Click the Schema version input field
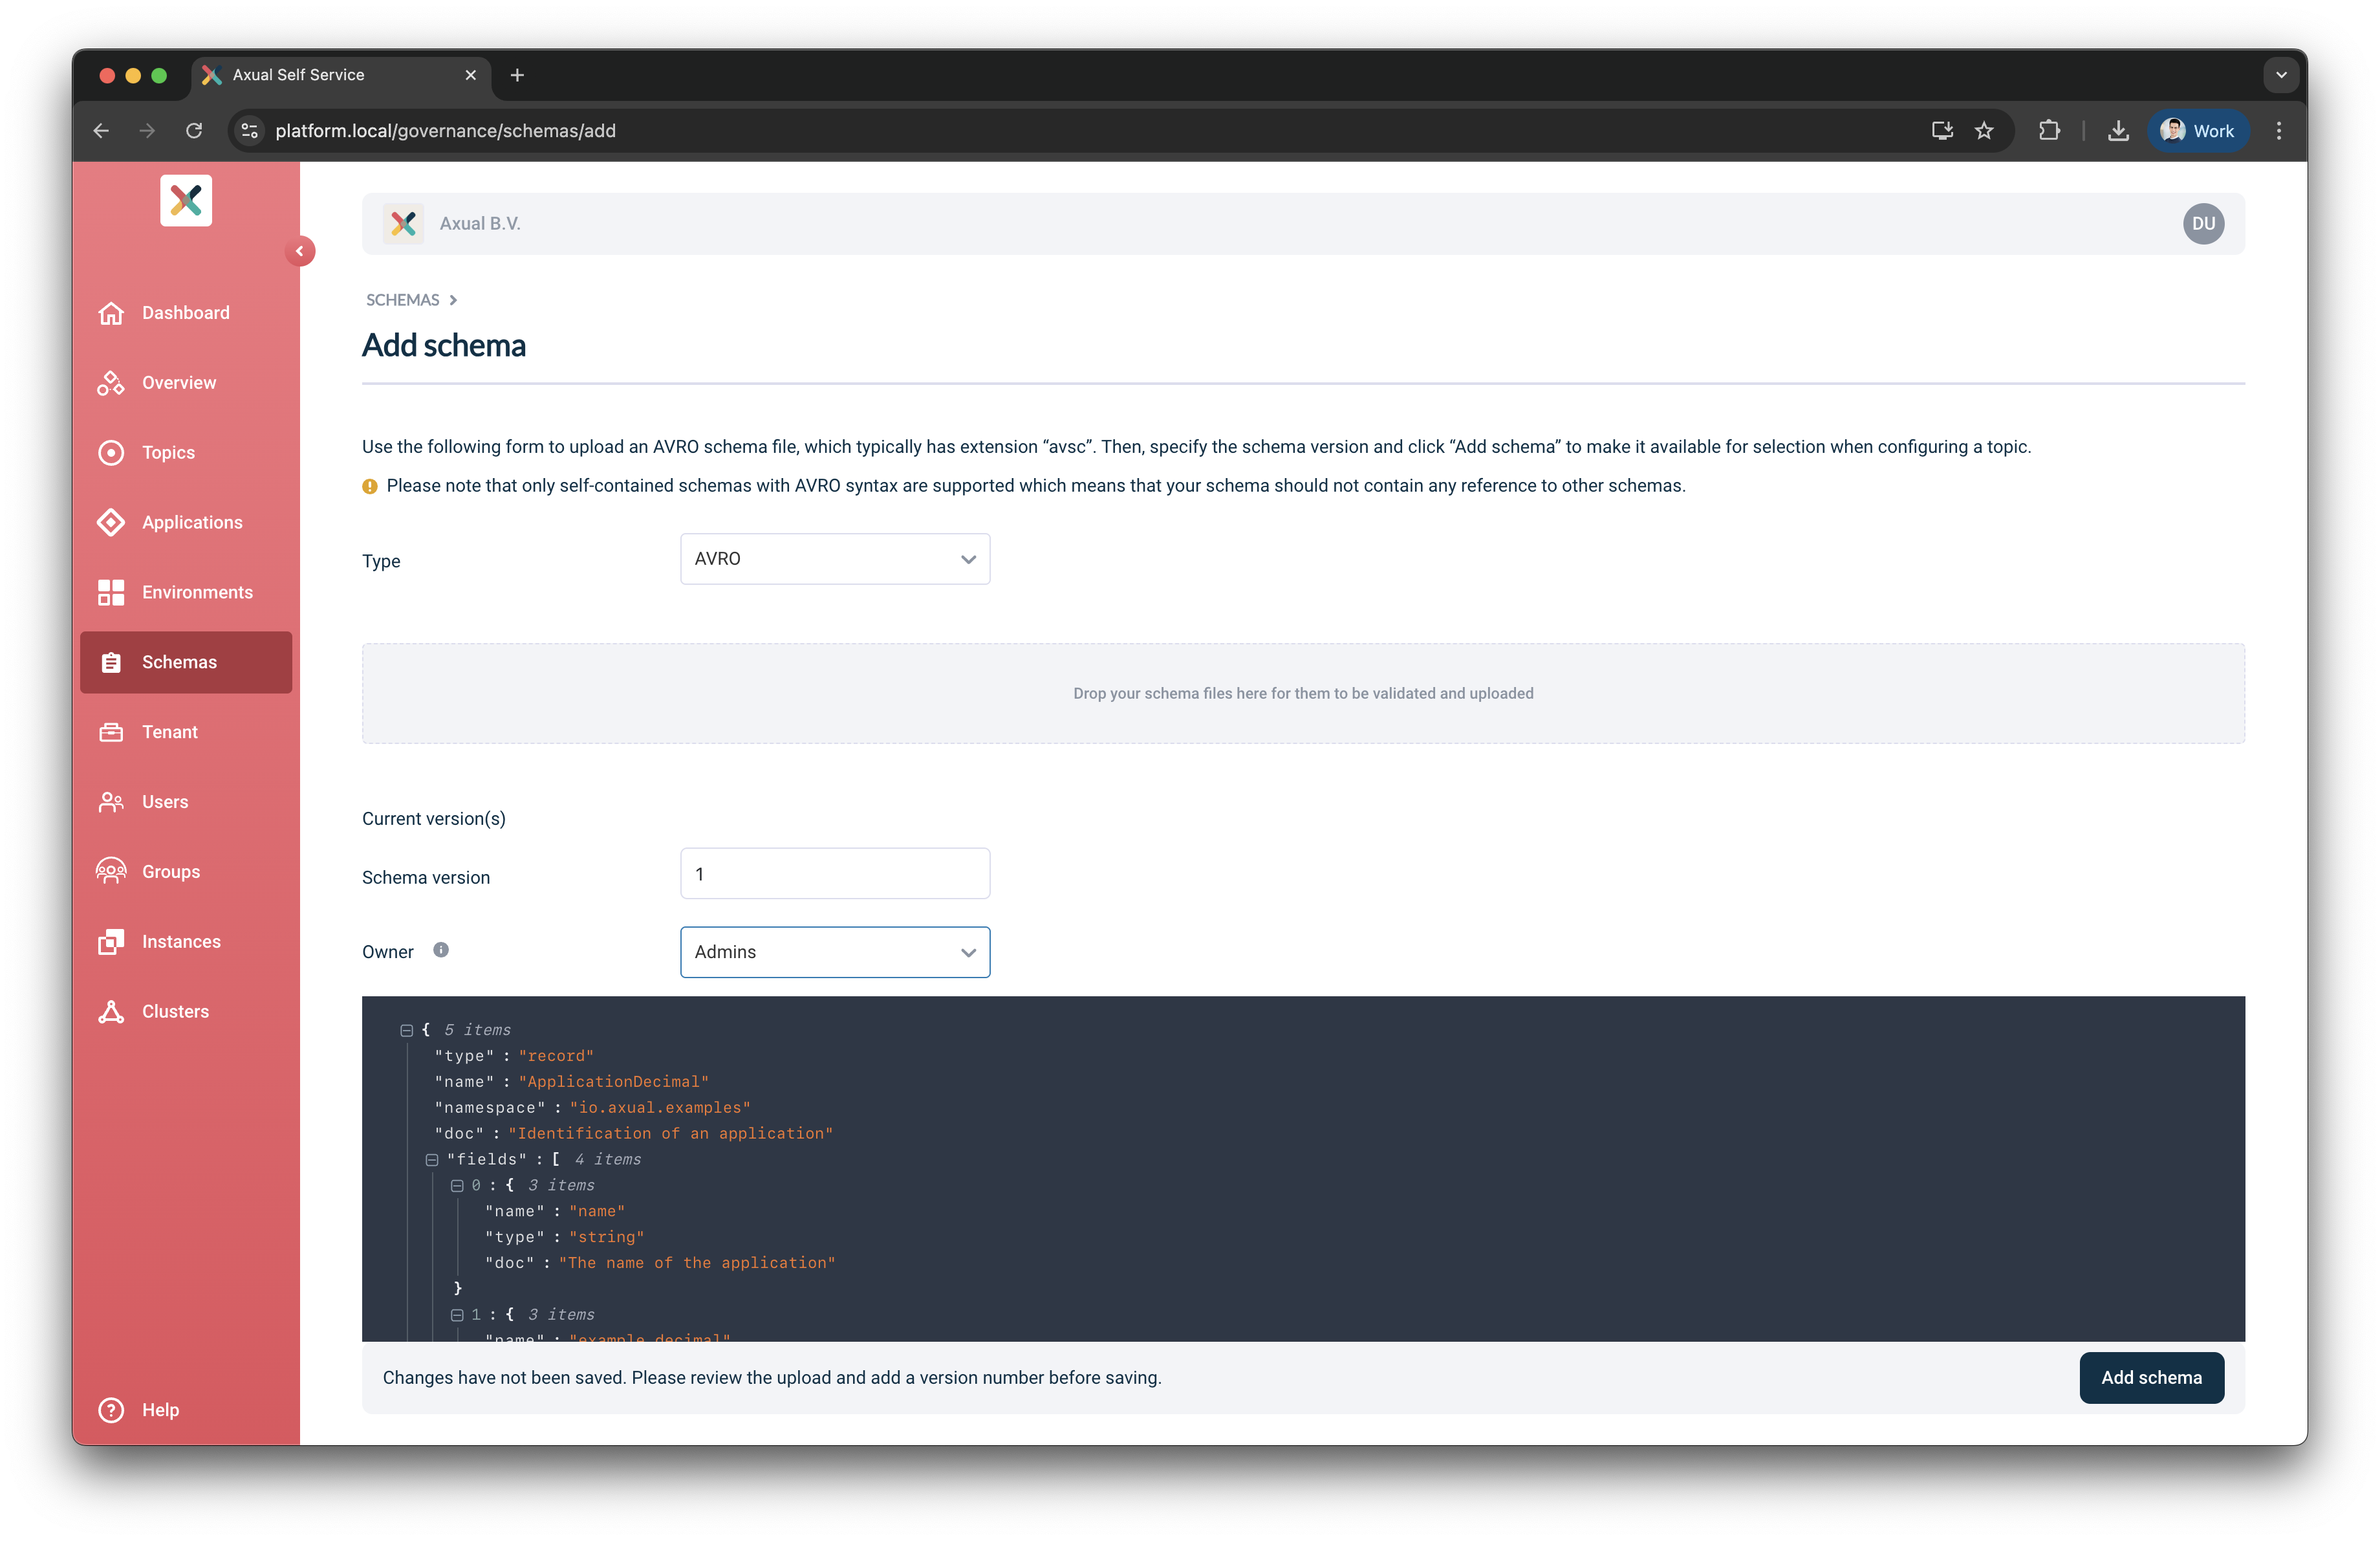 point(835,874)
